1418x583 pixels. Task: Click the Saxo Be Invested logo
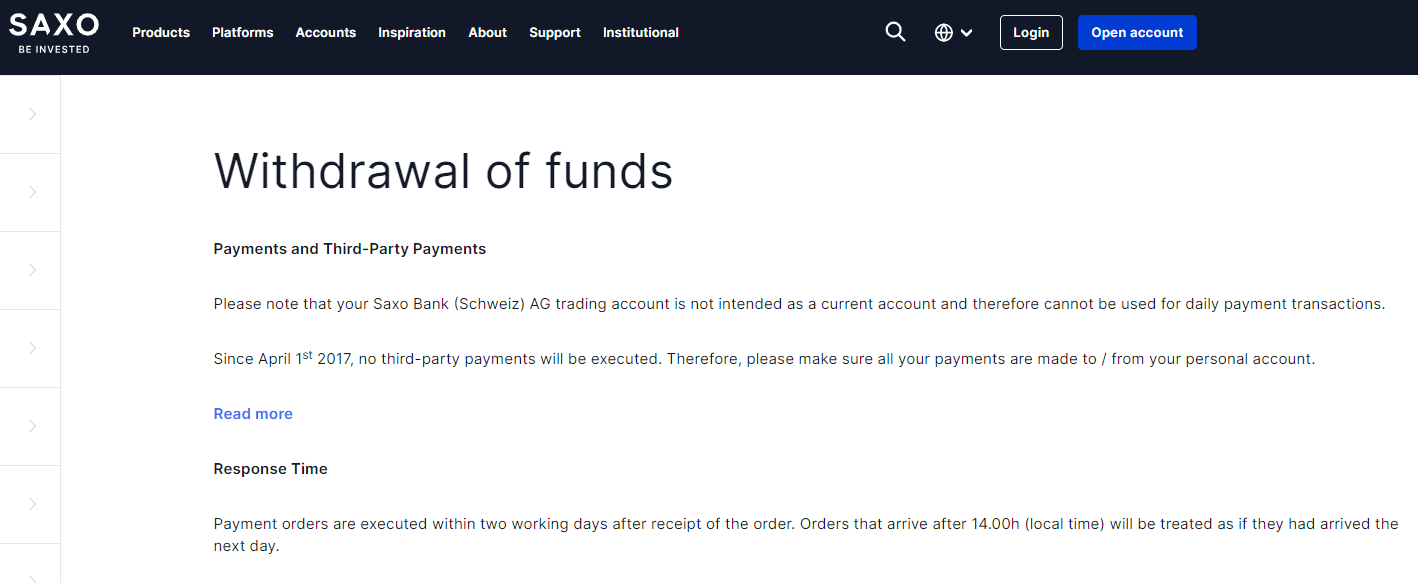[54, 33]
